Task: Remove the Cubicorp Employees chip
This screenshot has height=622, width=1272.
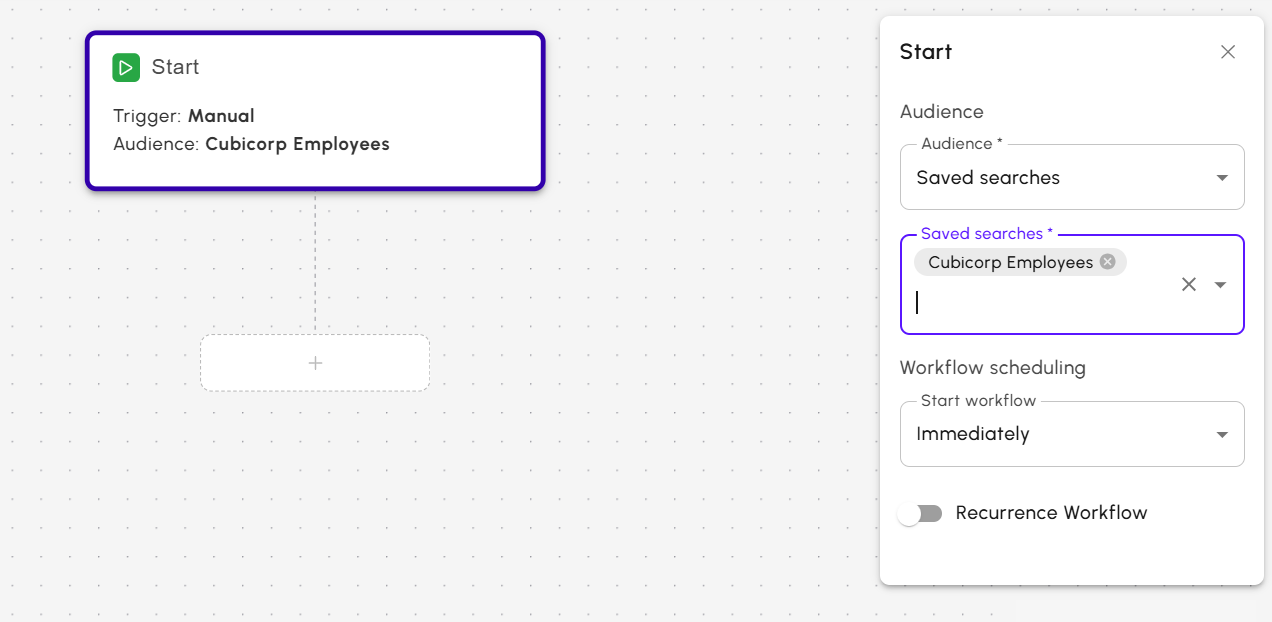Action: click(1107, 262)
